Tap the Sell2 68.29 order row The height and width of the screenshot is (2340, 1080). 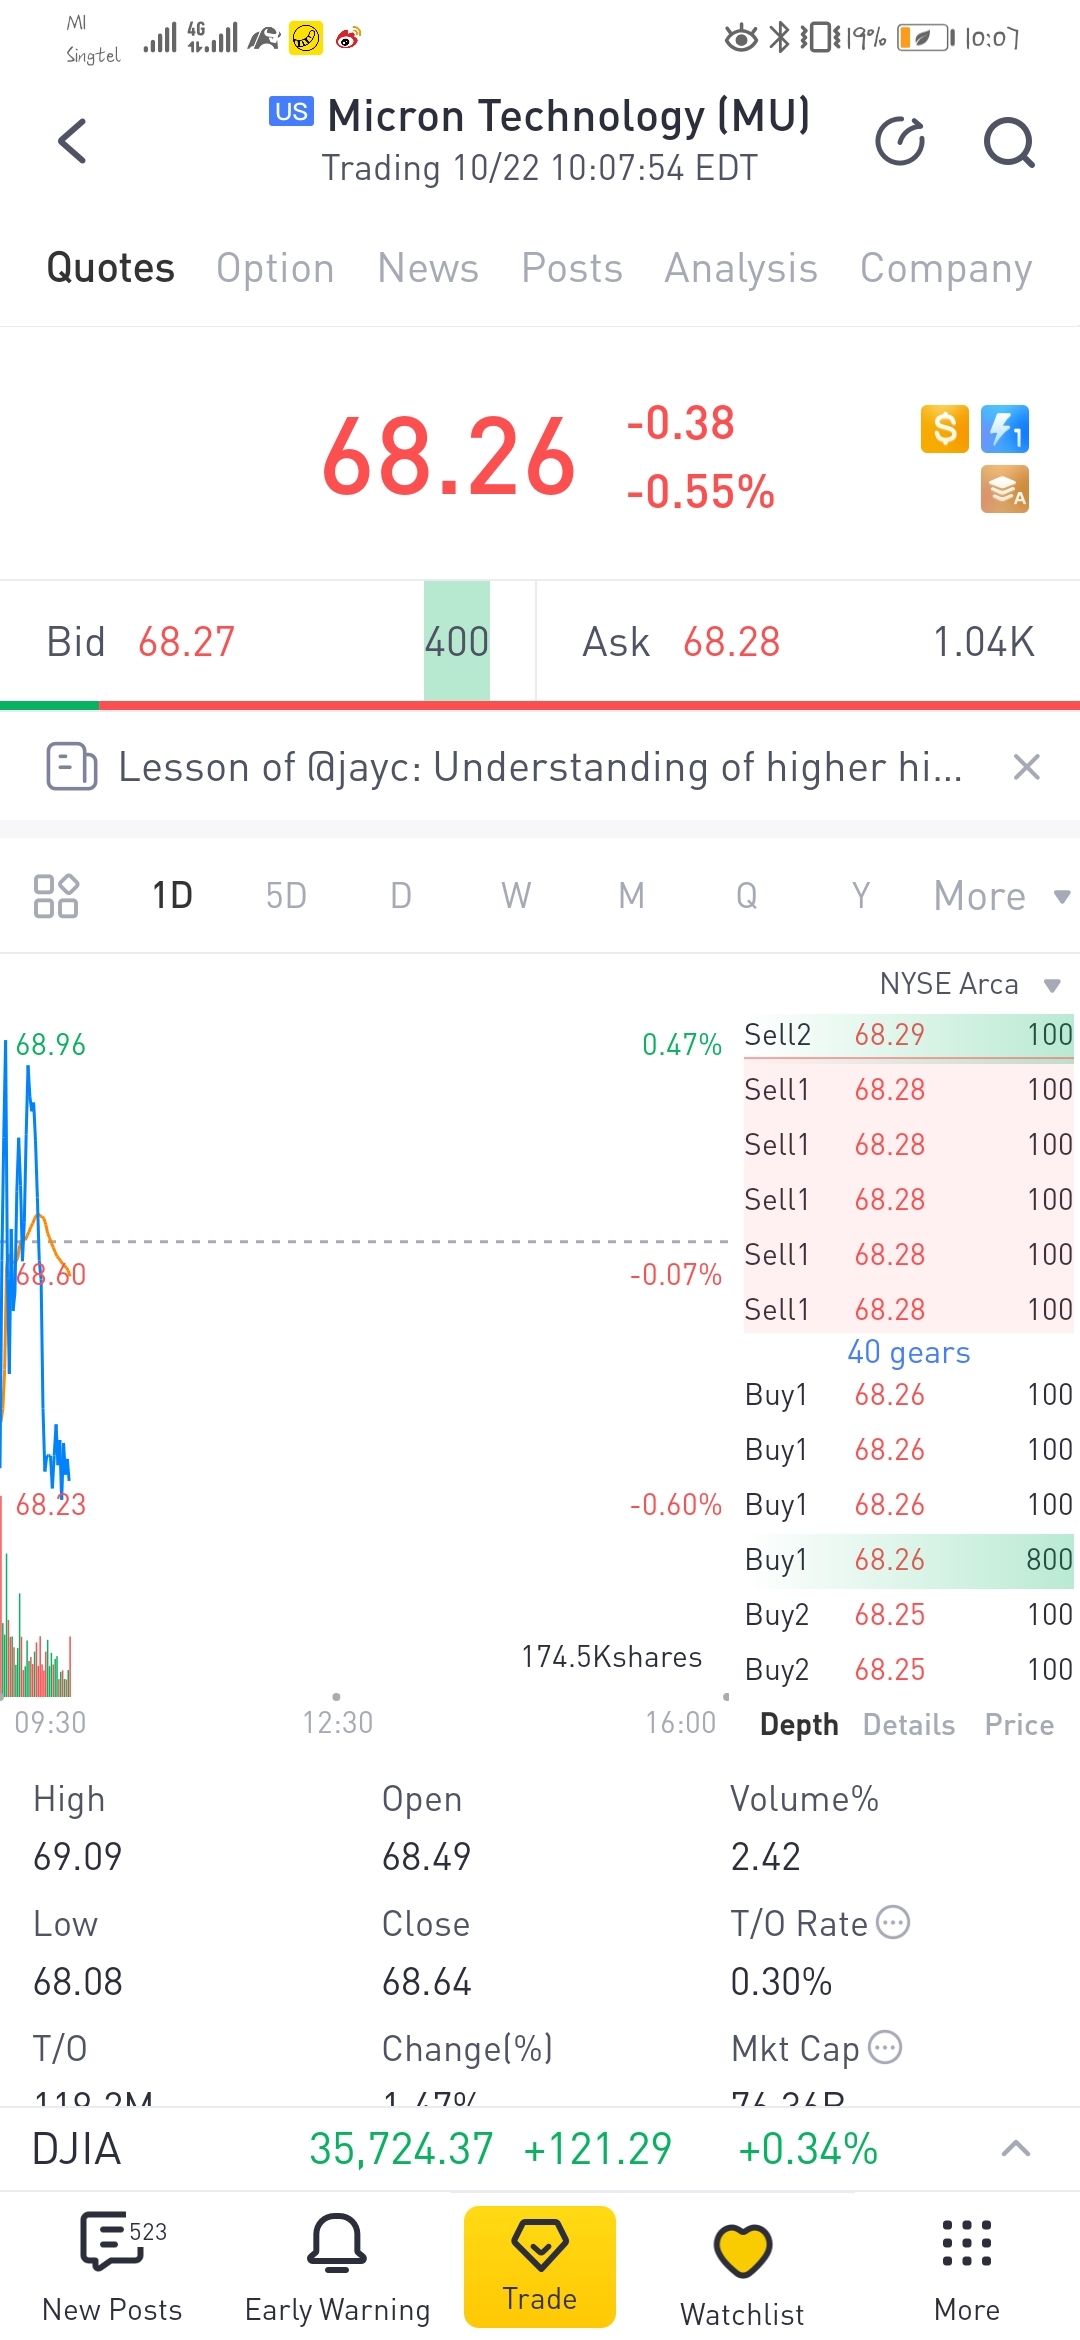pos(909,1035)
